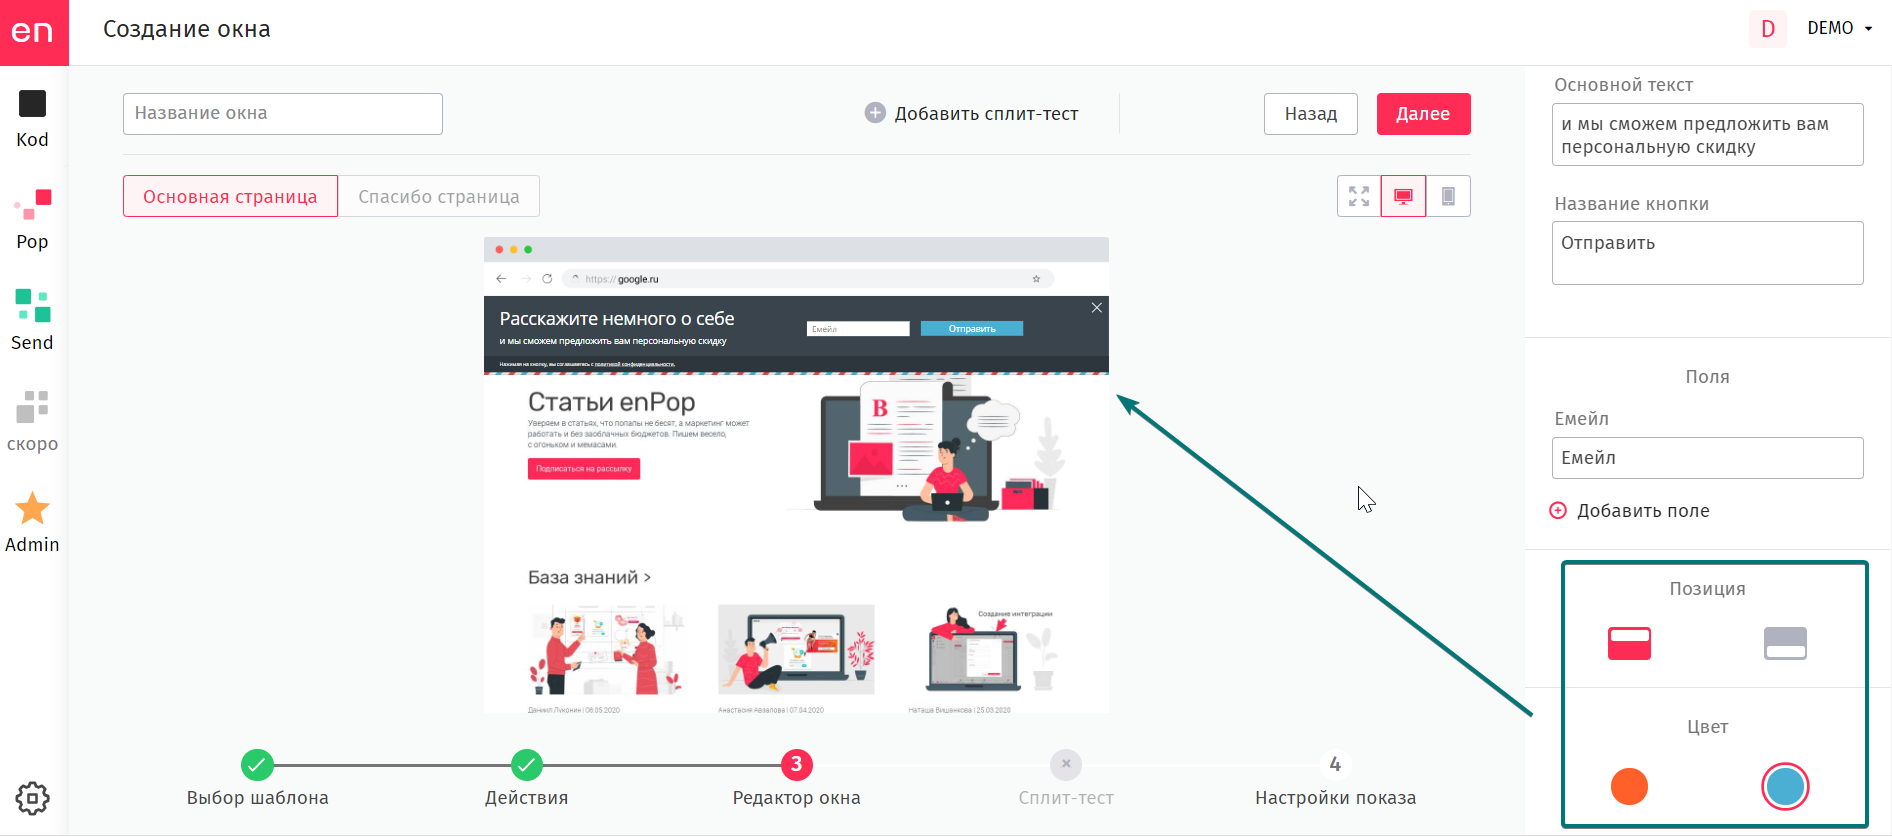Go to step 'Действия'
The height and width of the screenshot is (837, 1892).
click(x=526, y=765)
